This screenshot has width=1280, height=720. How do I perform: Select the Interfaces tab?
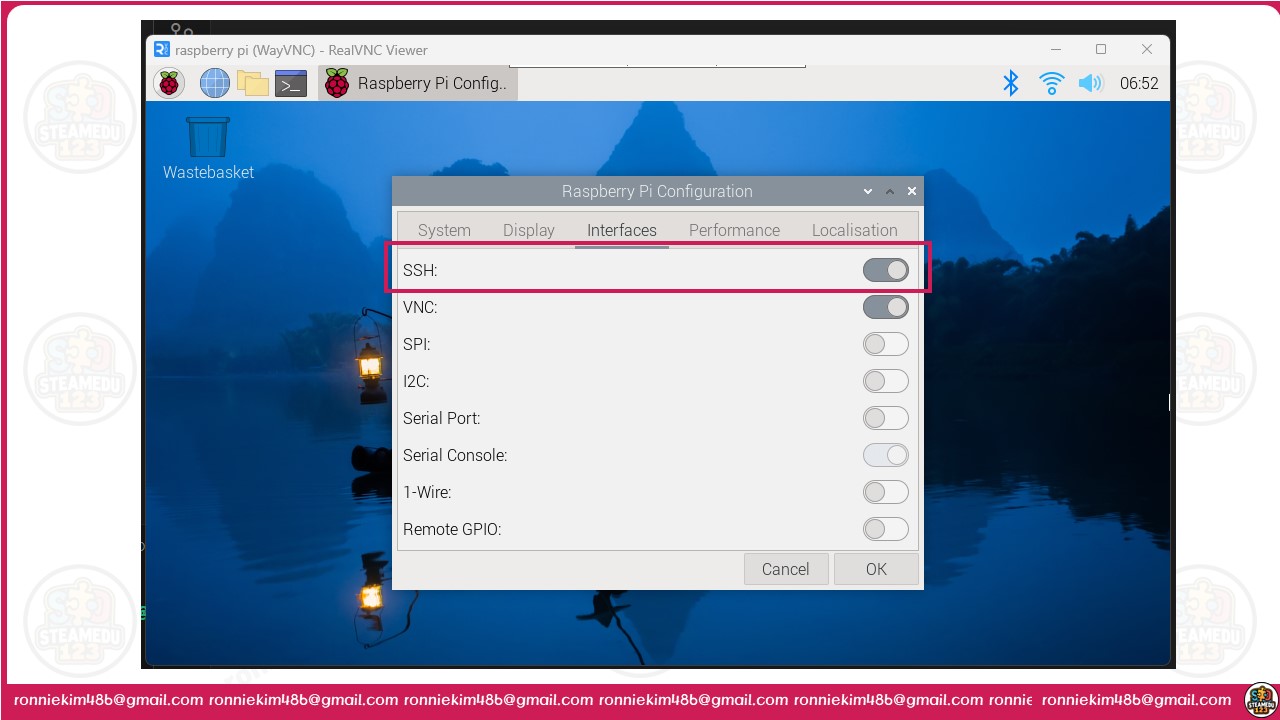pyautogui.click(x=622, y=230)
